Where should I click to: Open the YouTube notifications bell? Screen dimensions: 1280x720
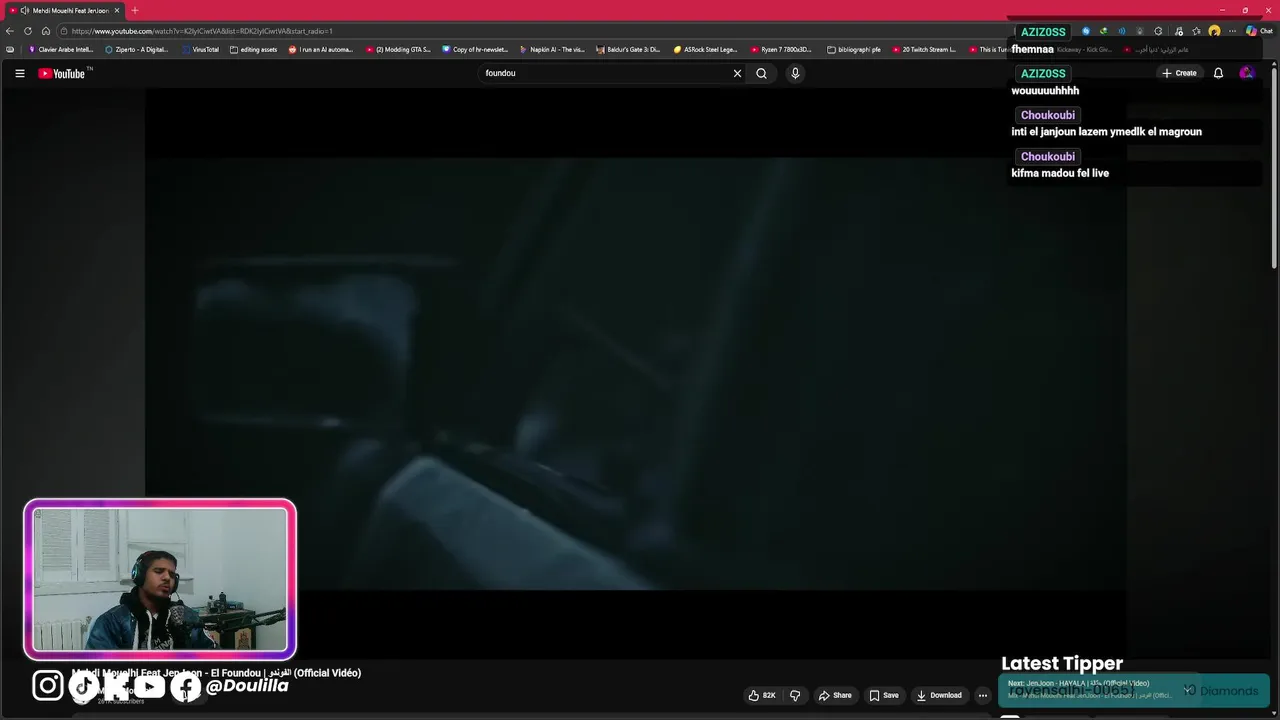(1218, 73)
